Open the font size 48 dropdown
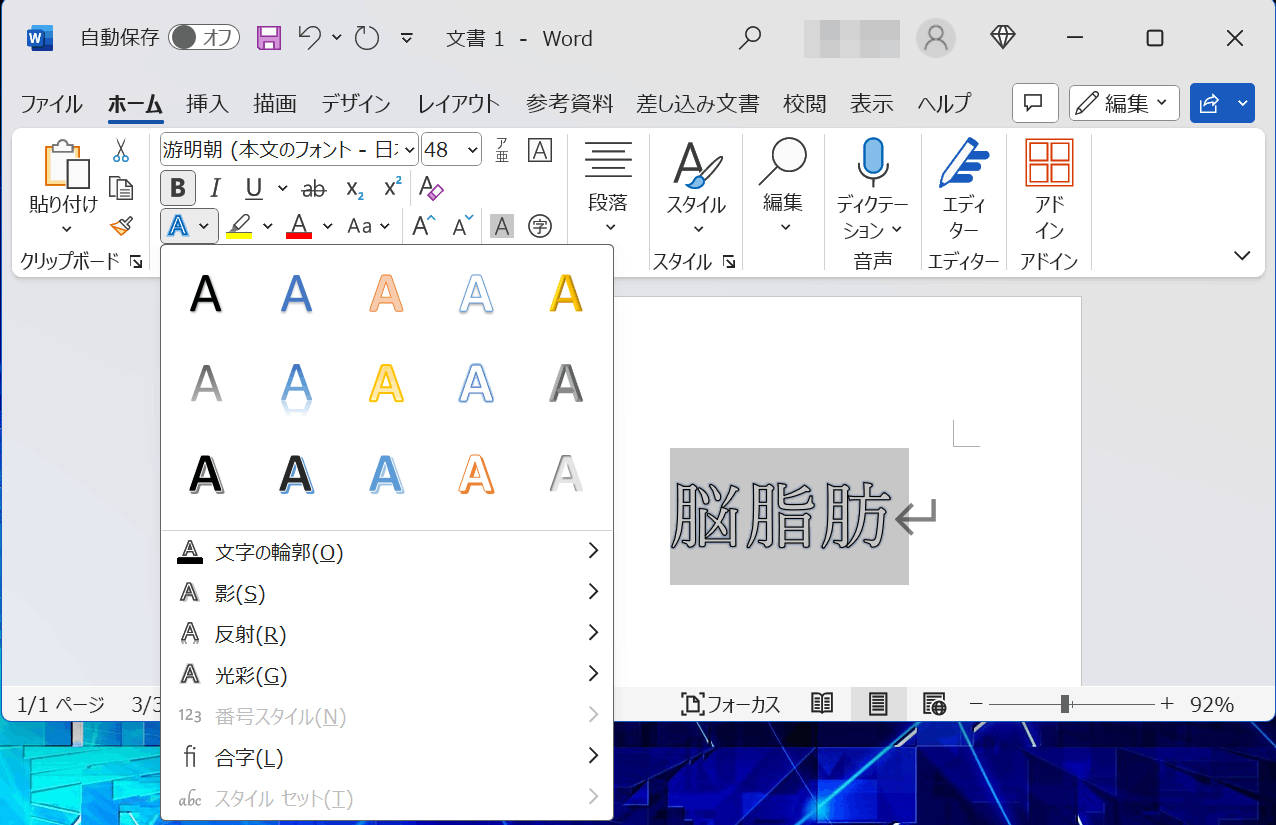Image resolution: width=1276 pixels, height=825 pixels. (x=472, y=151)
